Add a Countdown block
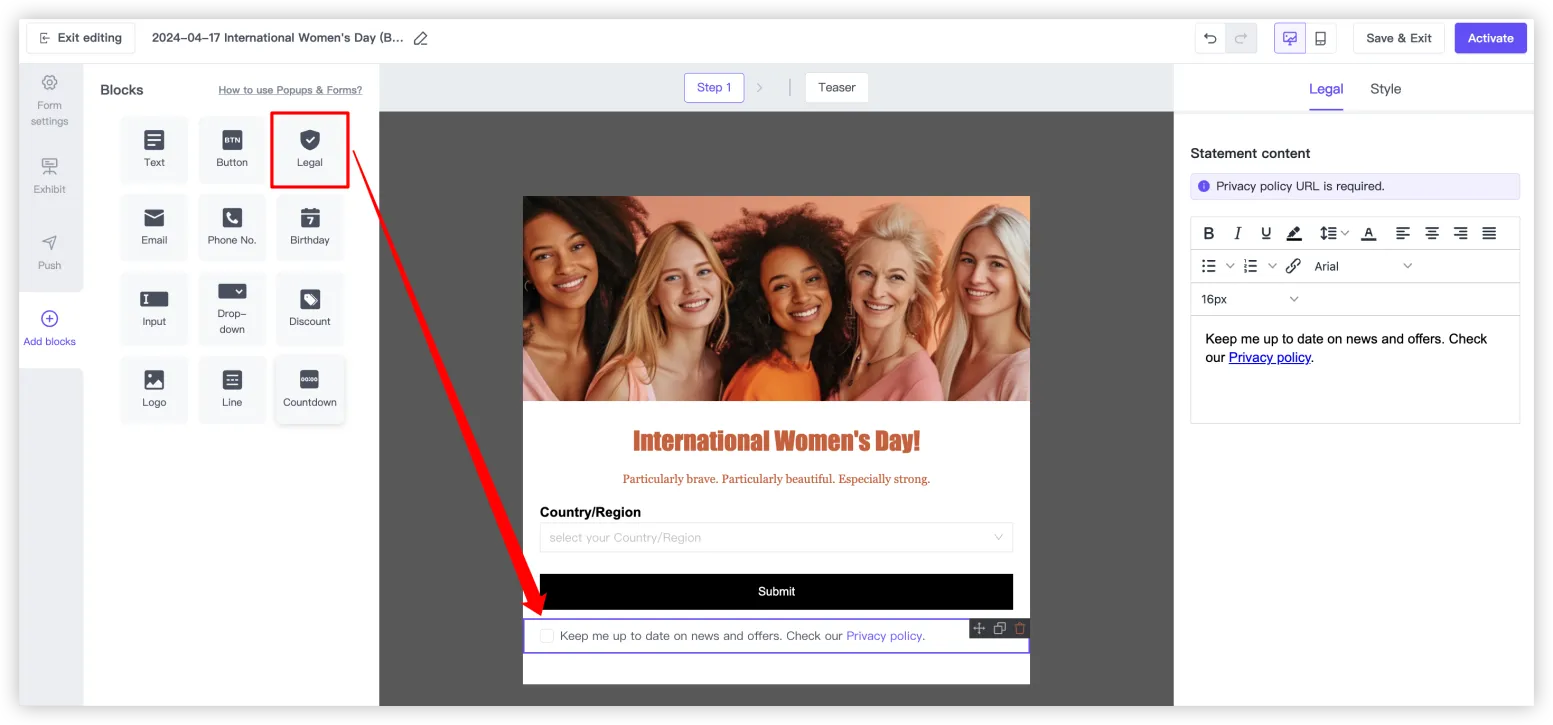The width and height of the screenshot is (1553, 725). pos(310,389)
